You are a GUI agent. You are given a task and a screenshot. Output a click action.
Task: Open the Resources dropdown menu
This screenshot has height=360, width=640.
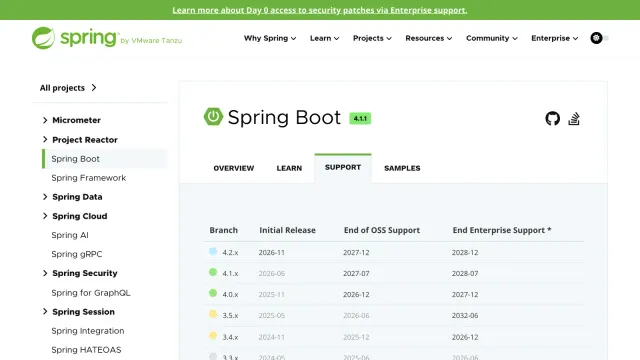click(x=429, y=38)
